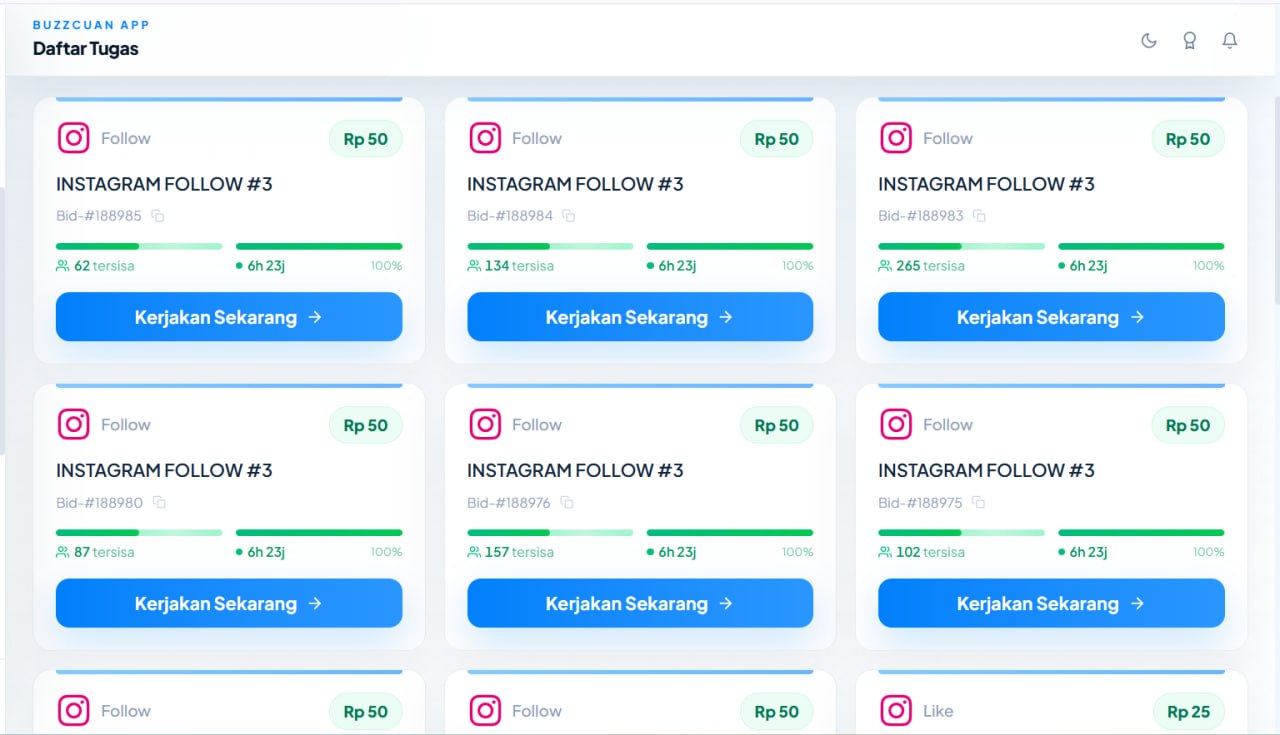Click the Rp 25 reward badge
1280x735 pixels.
coord(1188,712)
